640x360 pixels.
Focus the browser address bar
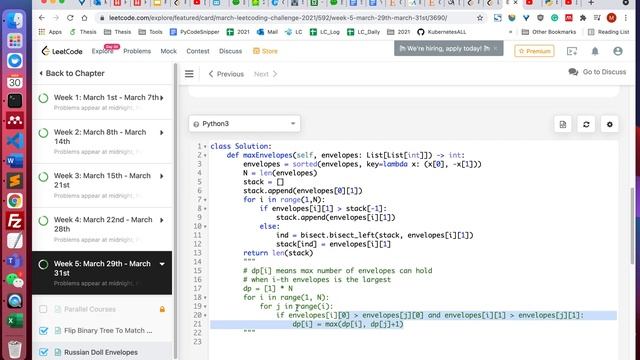(278, 18)
